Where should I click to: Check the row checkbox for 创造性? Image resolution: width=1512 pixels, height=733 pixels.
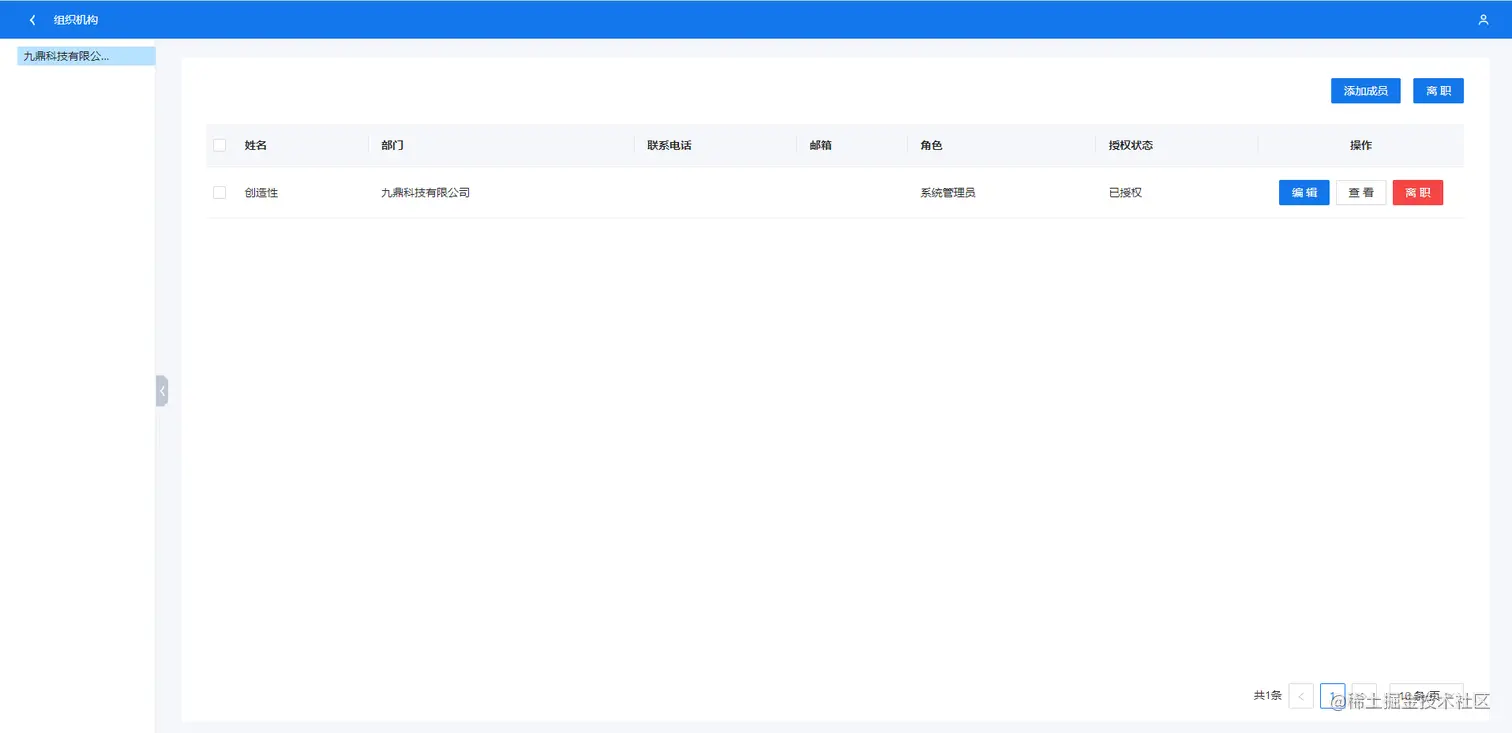pyautogui.click(x=220, y=192)
